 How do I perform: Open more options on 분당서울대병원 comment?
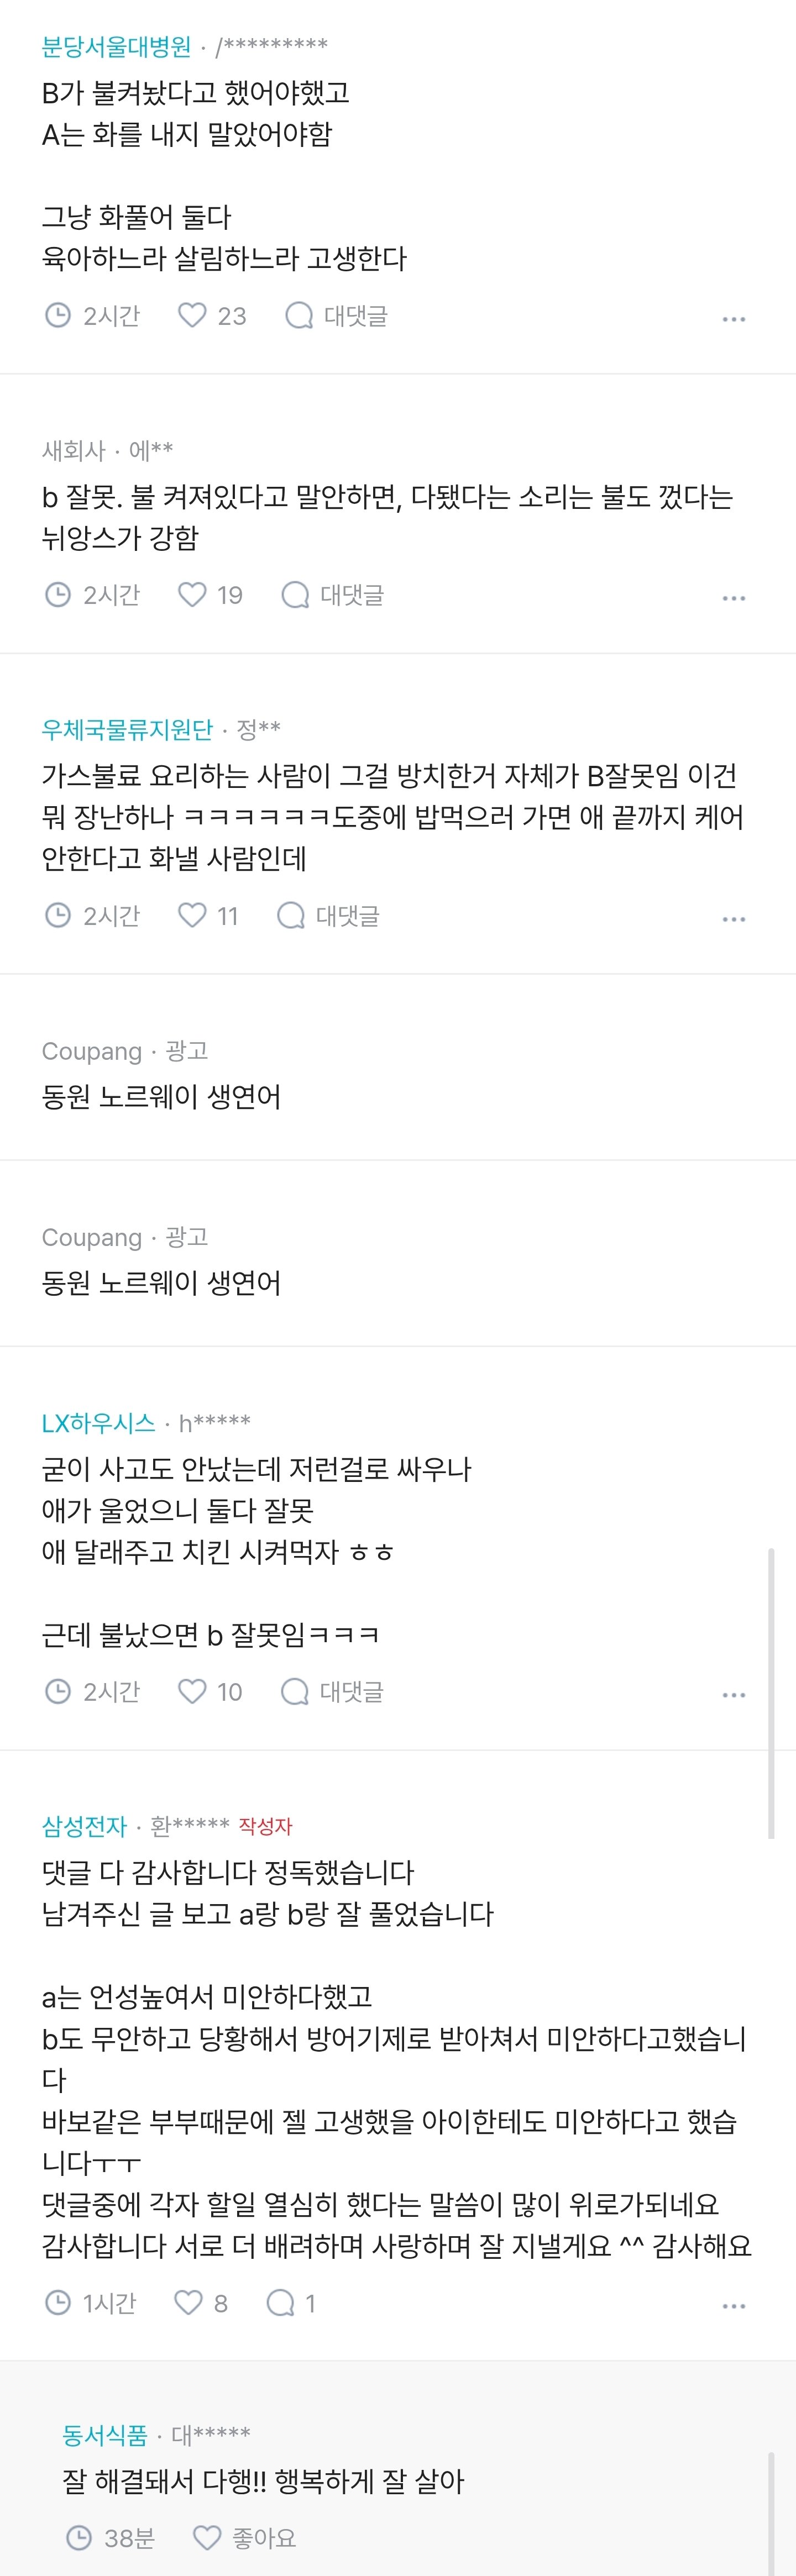coord(734,319)
